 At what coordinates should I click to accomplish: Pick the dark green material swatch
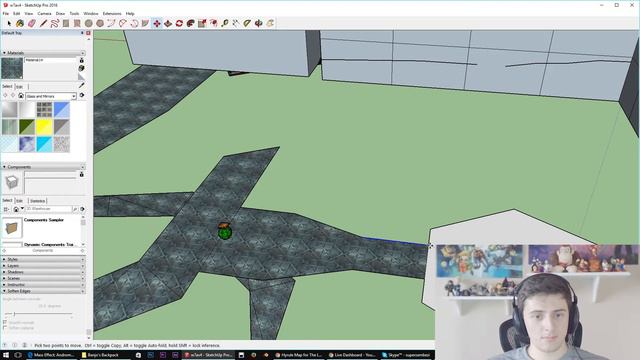coord(27,127)
